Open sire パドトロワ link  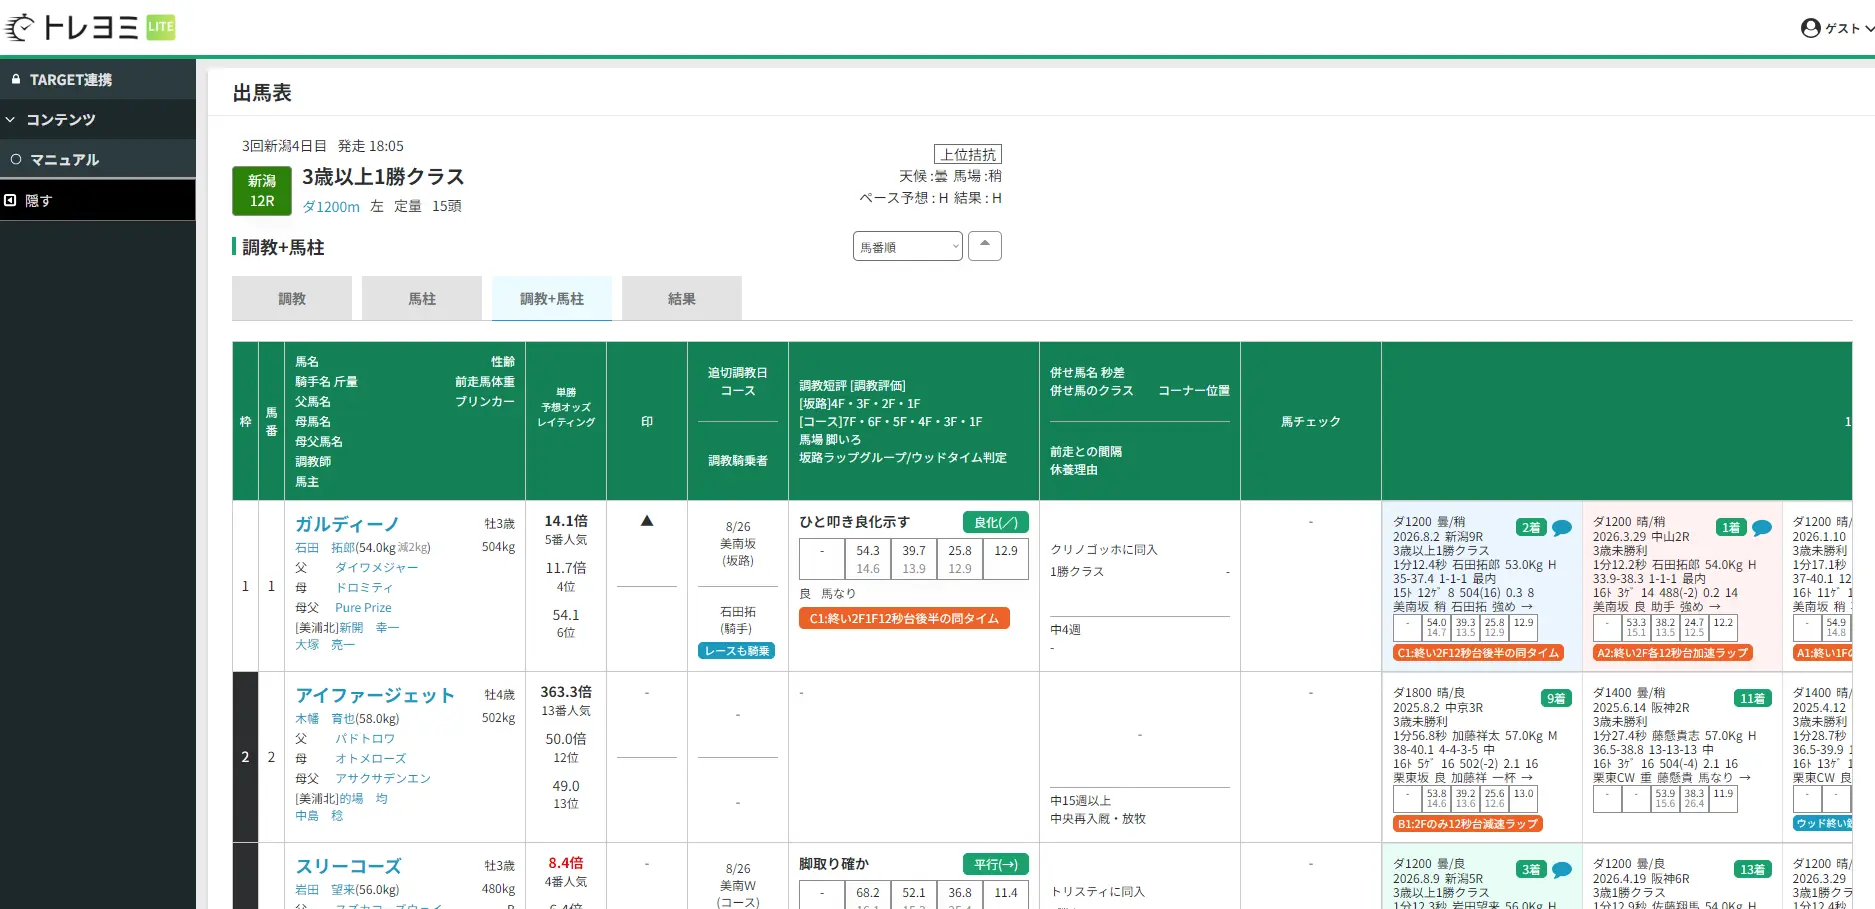click(x=365, y=739)
